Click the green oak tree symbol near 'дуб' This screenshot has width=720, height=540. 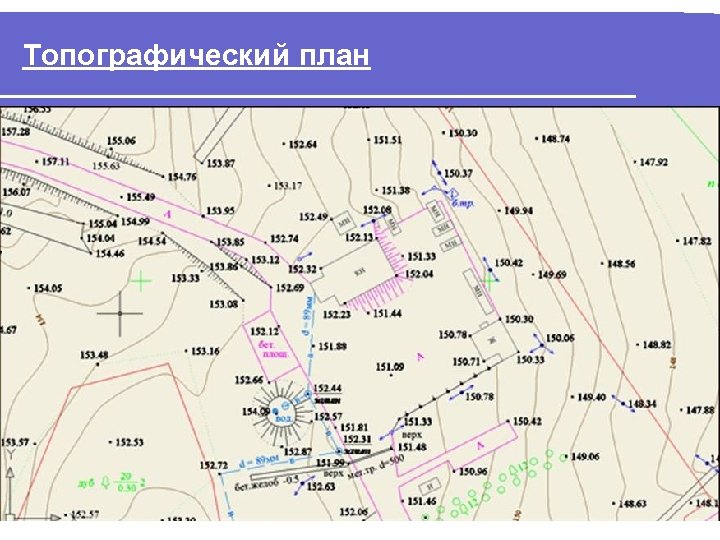pos(105,482)
